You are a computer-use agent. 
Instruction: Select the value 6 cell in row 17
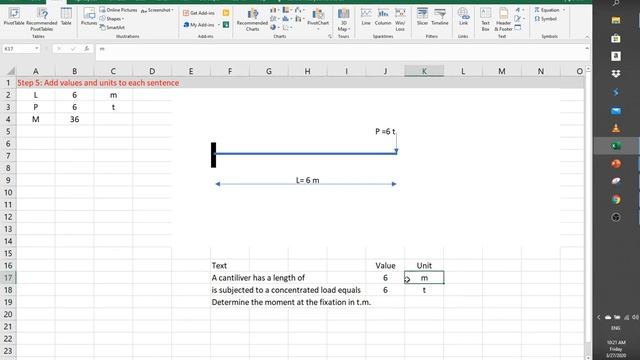385,278
